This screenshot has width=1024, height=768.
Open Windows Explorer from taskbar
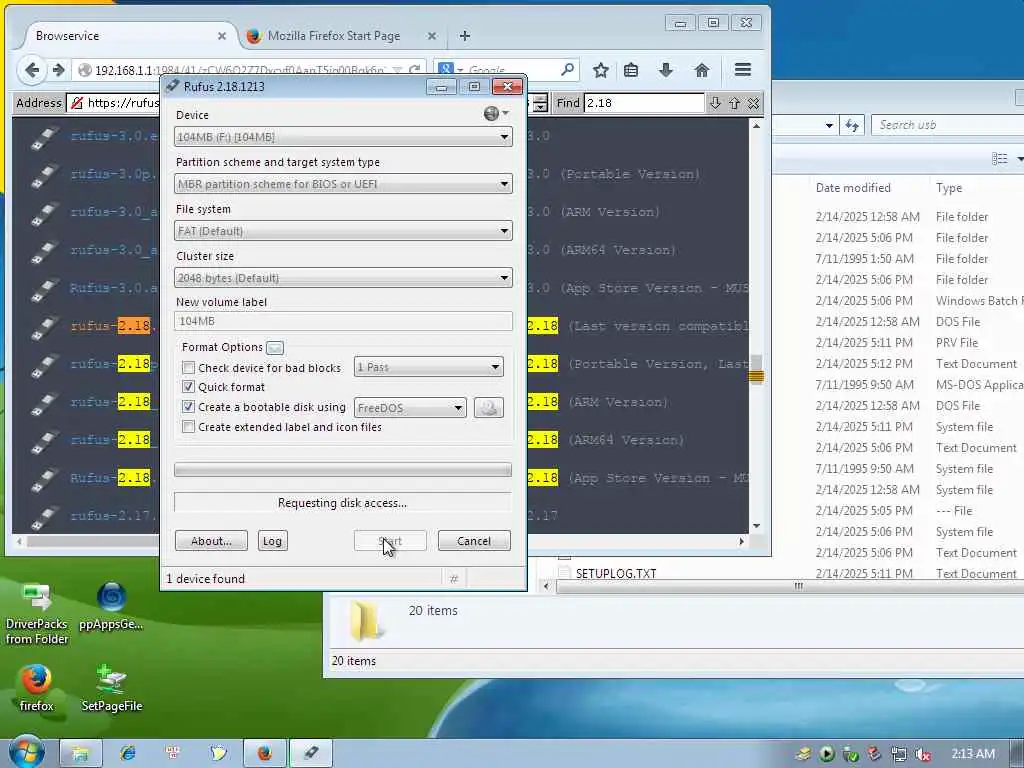point(80,753)
